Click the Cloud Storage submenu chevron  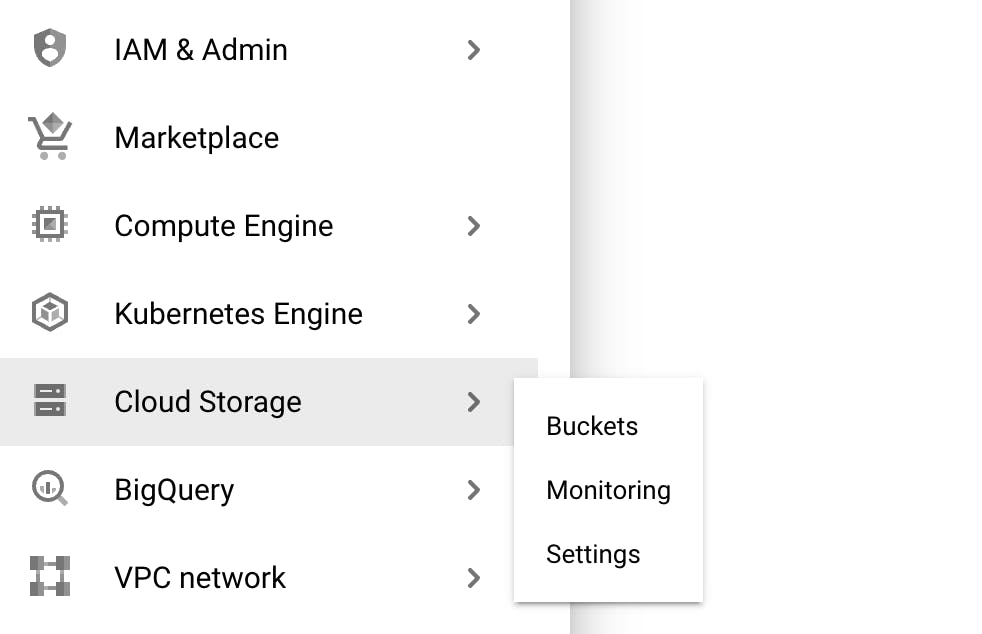tap(474, 401)
